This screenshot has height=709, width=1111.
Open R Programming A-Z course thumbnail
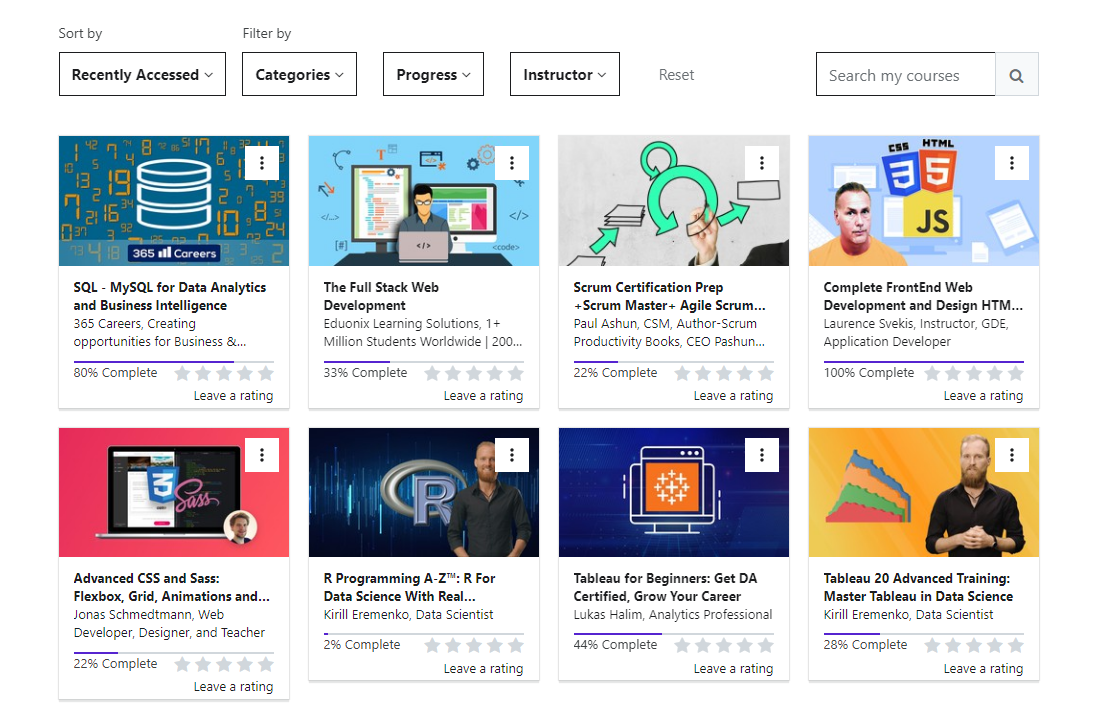coord(424,492)
